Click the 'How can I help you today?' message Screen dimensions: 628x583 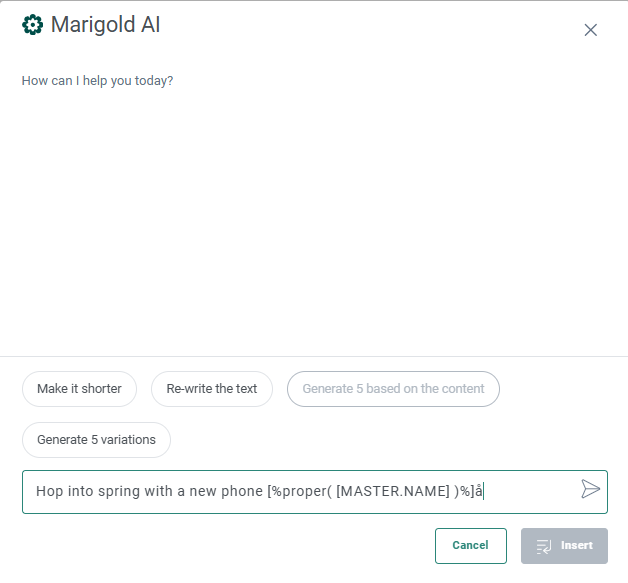click(97, 80)
